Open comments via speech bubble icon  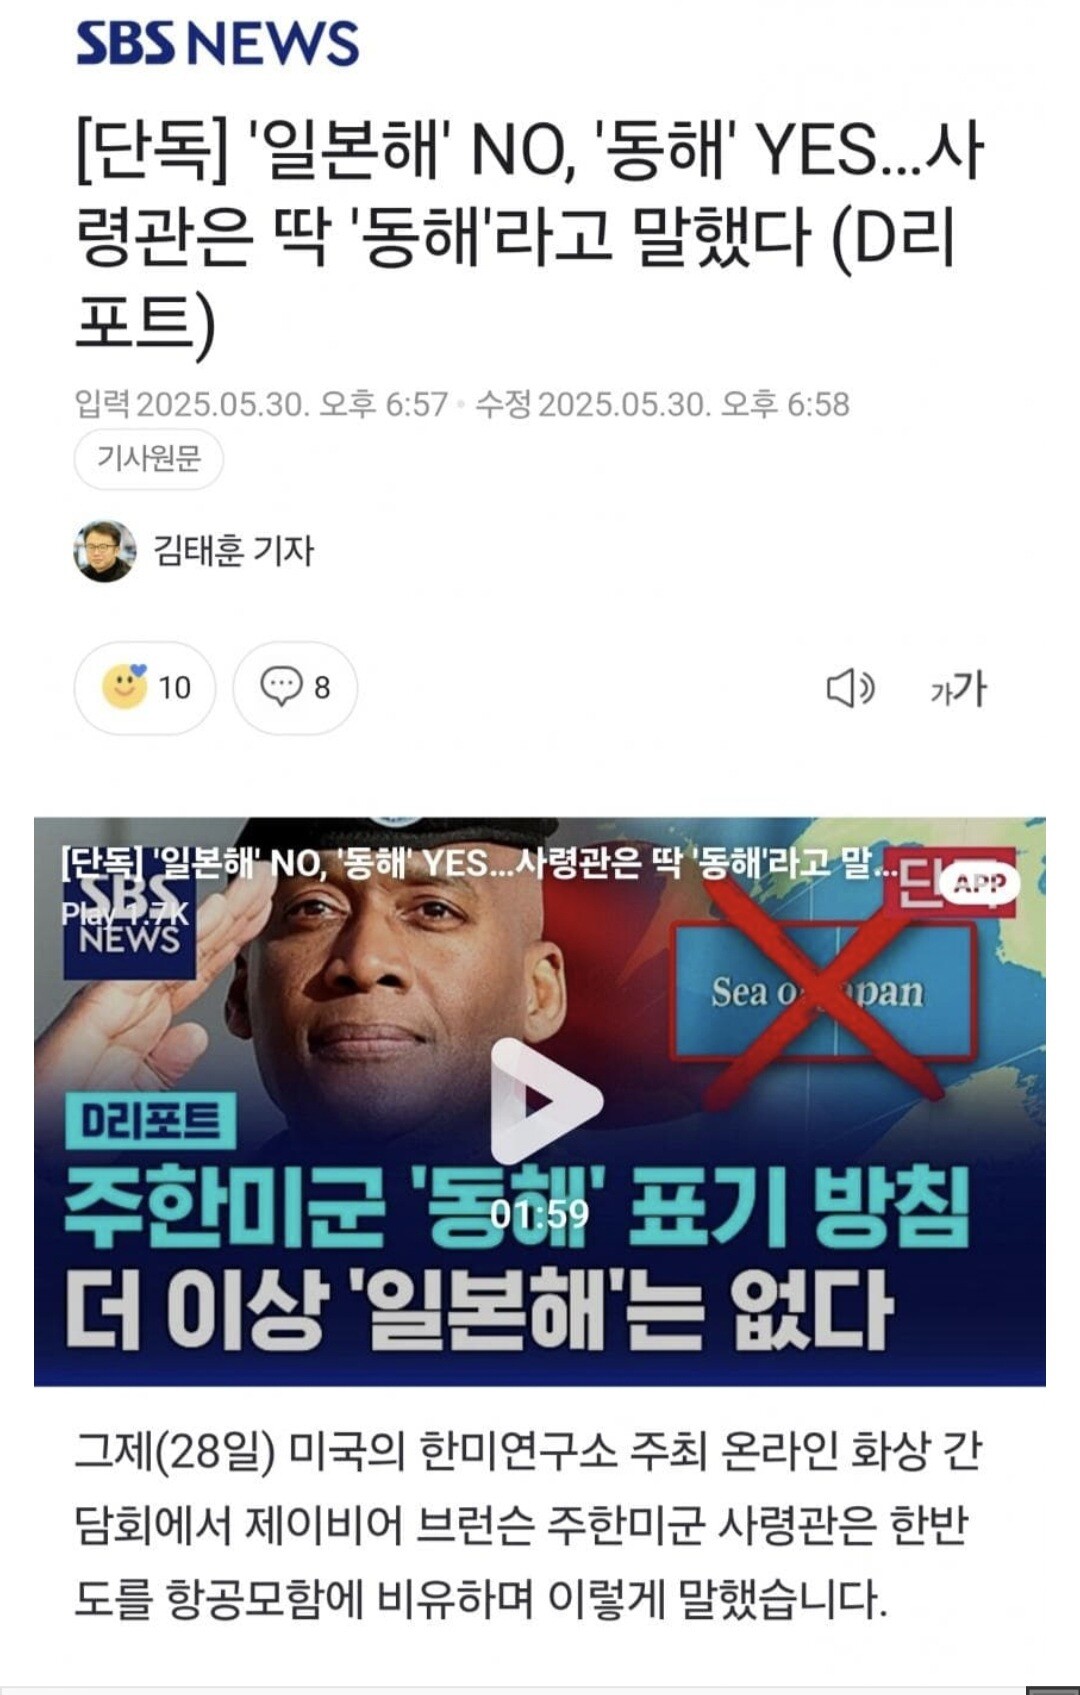(281, 686)
